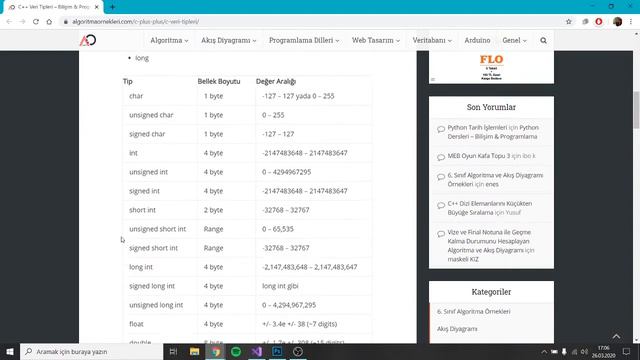Expand the Akış Diyagramı menu

point(229,40)
